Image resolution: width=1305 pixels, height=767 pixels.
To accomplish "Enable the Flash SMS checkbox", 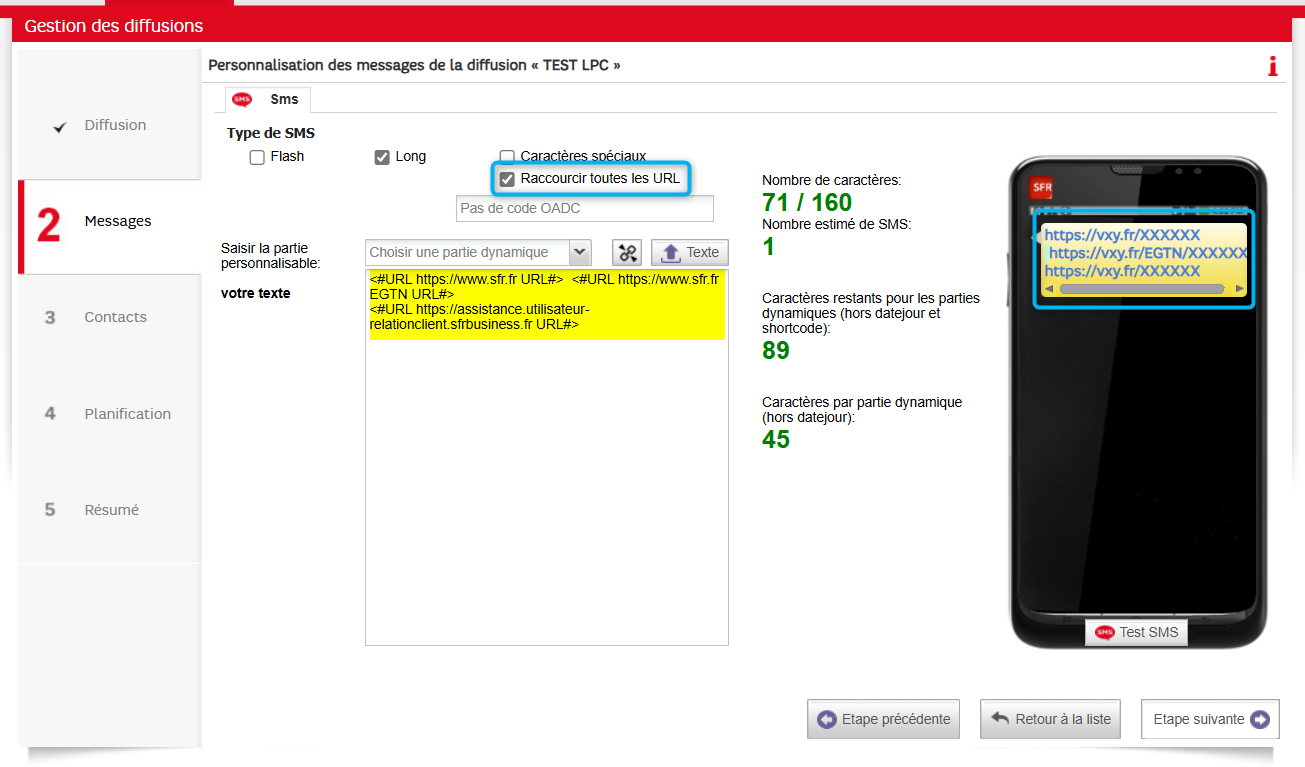I will point(257,157).
